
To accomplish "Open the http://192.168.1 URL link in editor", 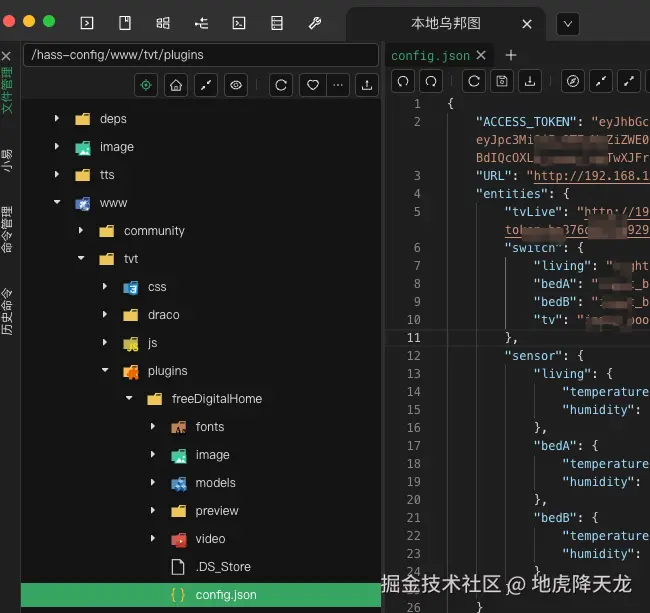I will click(592, 176).
